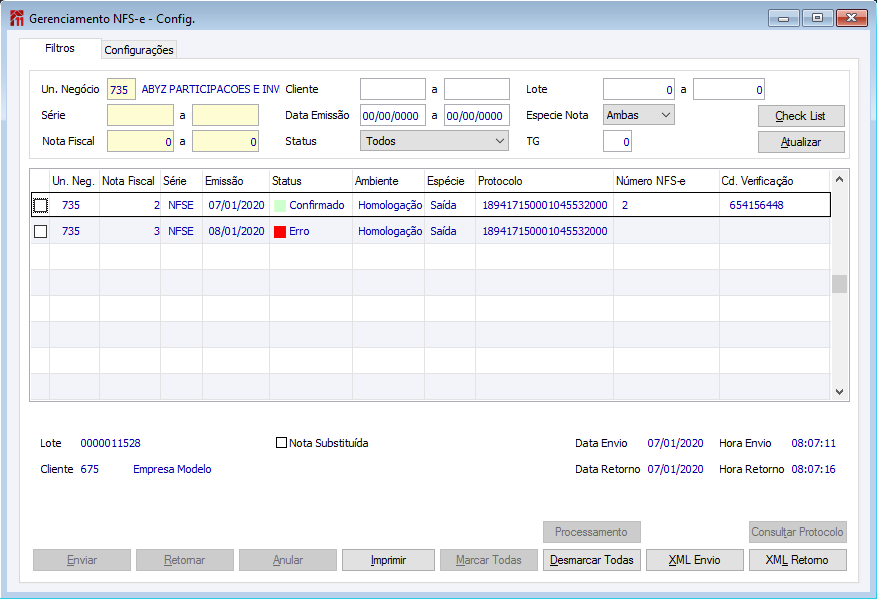Tick the checkbox for nota fiscal 3 row
This screenshot has width=877, height=599.
tap(40, 231)
